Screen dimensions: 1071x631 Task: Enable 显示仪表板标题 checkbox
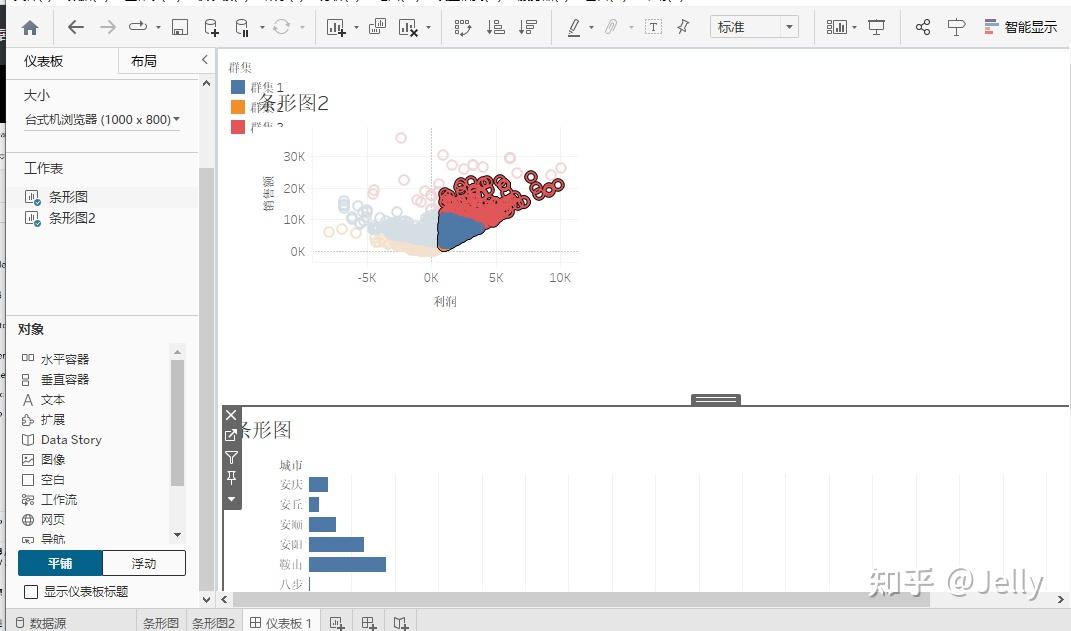[31, 592]
